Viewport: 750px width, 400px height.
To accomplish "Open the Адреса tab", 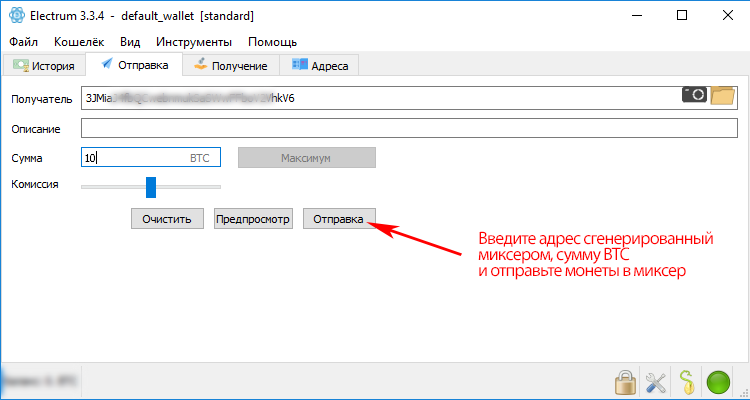I will click(320, 66).
